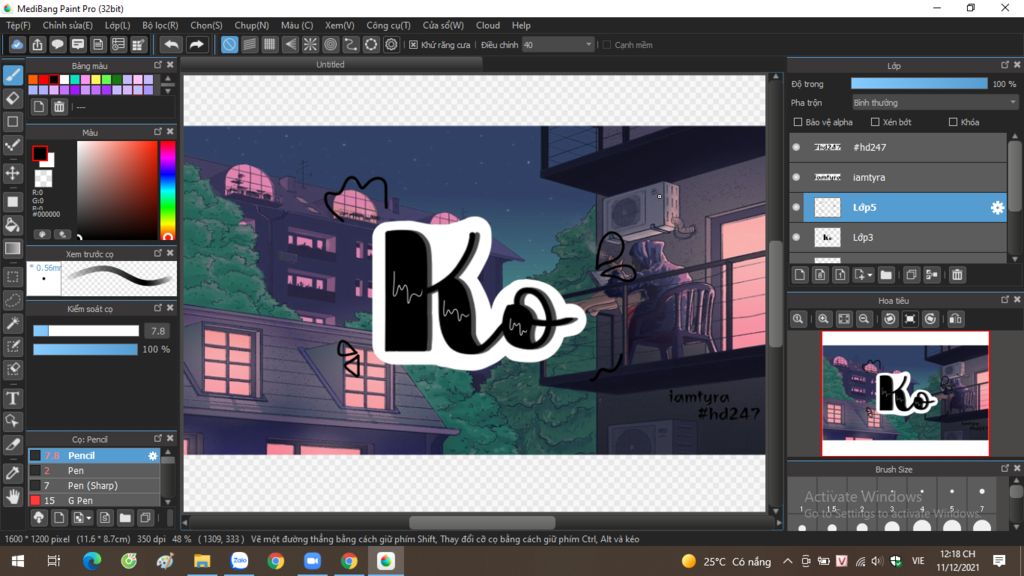Select the Eraser tool

point(12,99)
